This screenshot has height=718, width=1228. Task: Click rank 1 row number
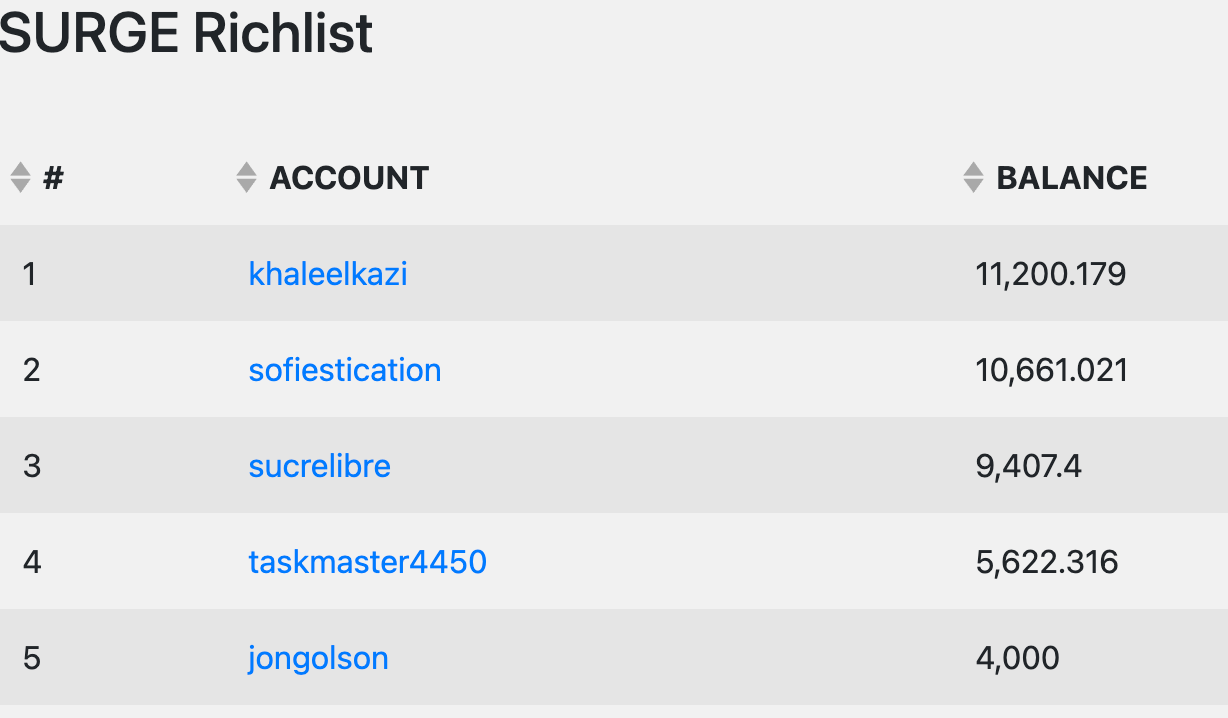tap(30, 274)
